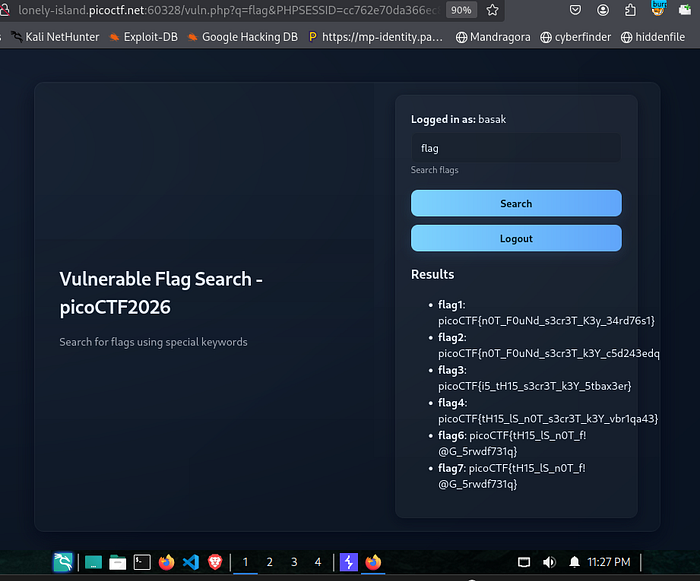The height and width of the screenshot is (581, 700).
Task: Click the search flags input field
Action: click(516, 148)
